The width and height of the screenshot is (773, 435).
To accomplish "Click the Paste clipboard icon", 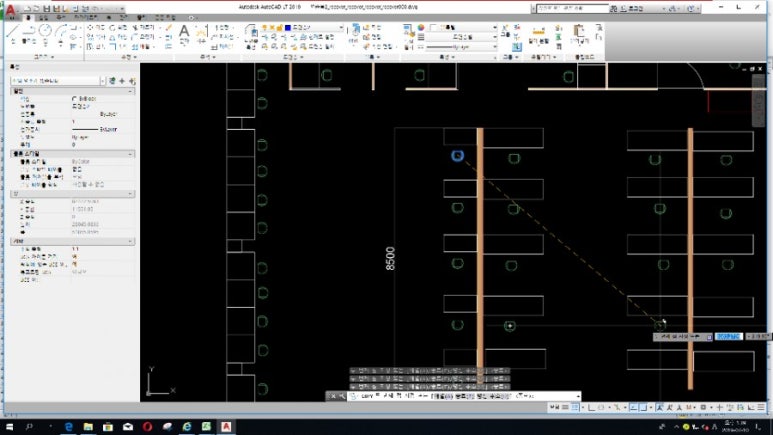I will (x=579, y=31).
